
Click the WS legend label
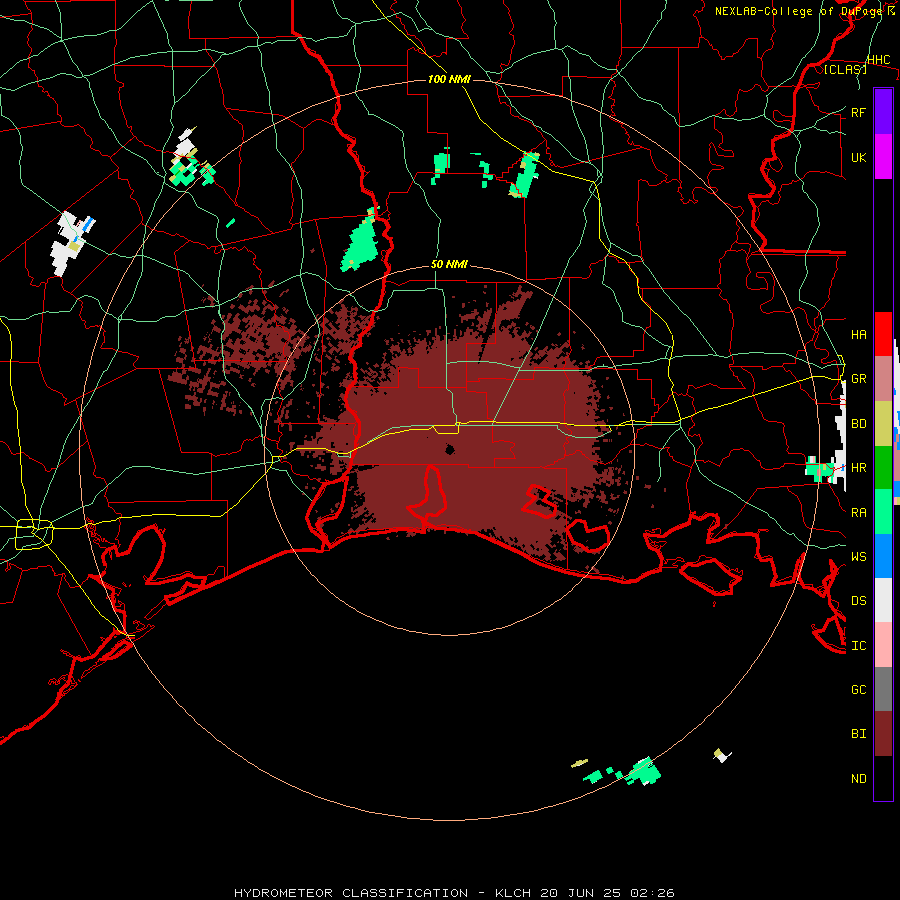pyautogui.click(x=858, y=556)
